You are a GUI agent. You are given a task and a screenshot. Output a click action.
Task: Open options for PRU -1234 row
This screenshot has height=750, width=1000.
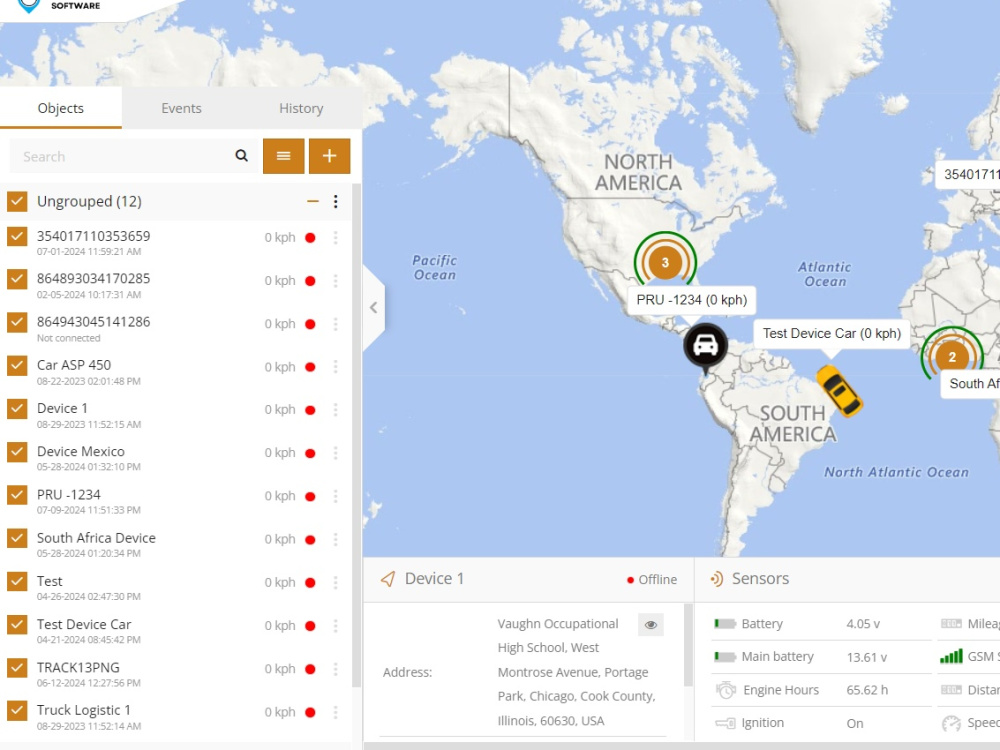click(335, 496)
